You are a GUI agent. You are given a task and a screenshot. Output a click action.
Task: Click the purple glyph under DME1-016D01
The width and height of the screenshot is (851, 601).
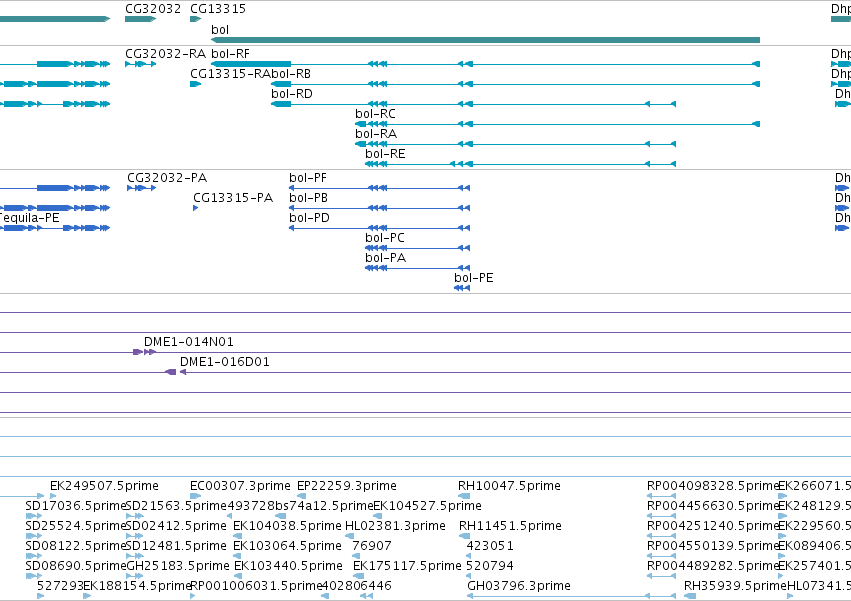[176, 372]
